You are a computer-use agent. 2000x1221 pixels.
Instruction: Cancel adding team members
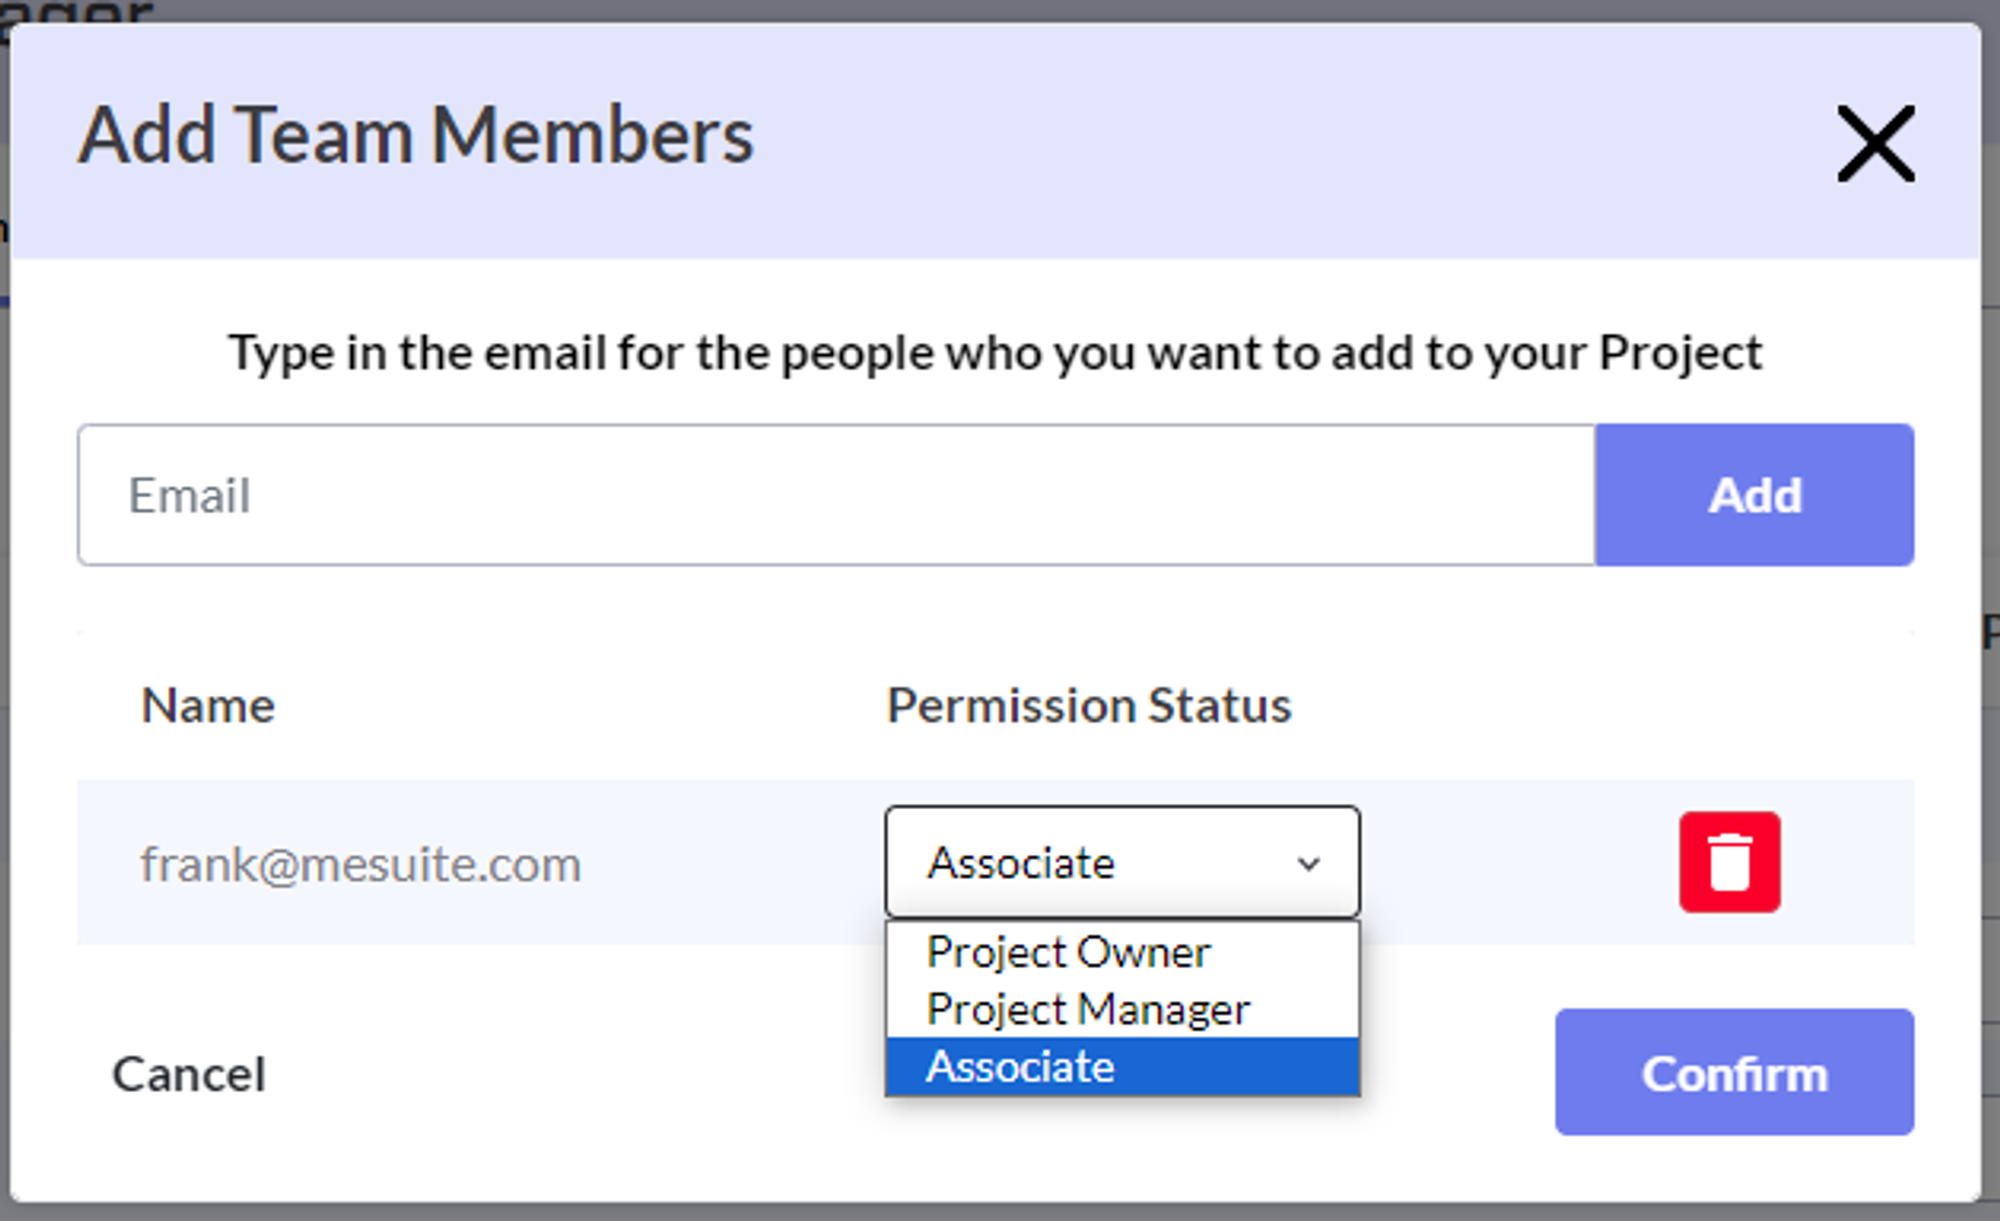pyautogui.click(x=189, y=1074)
